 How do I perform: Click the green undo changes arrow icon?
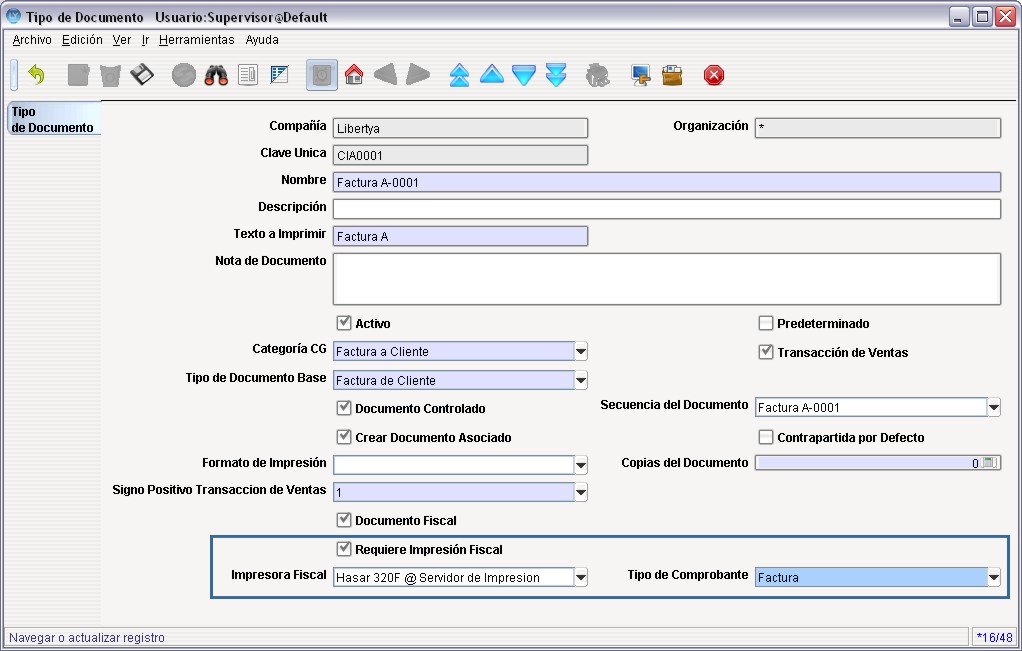click(36, 75)
